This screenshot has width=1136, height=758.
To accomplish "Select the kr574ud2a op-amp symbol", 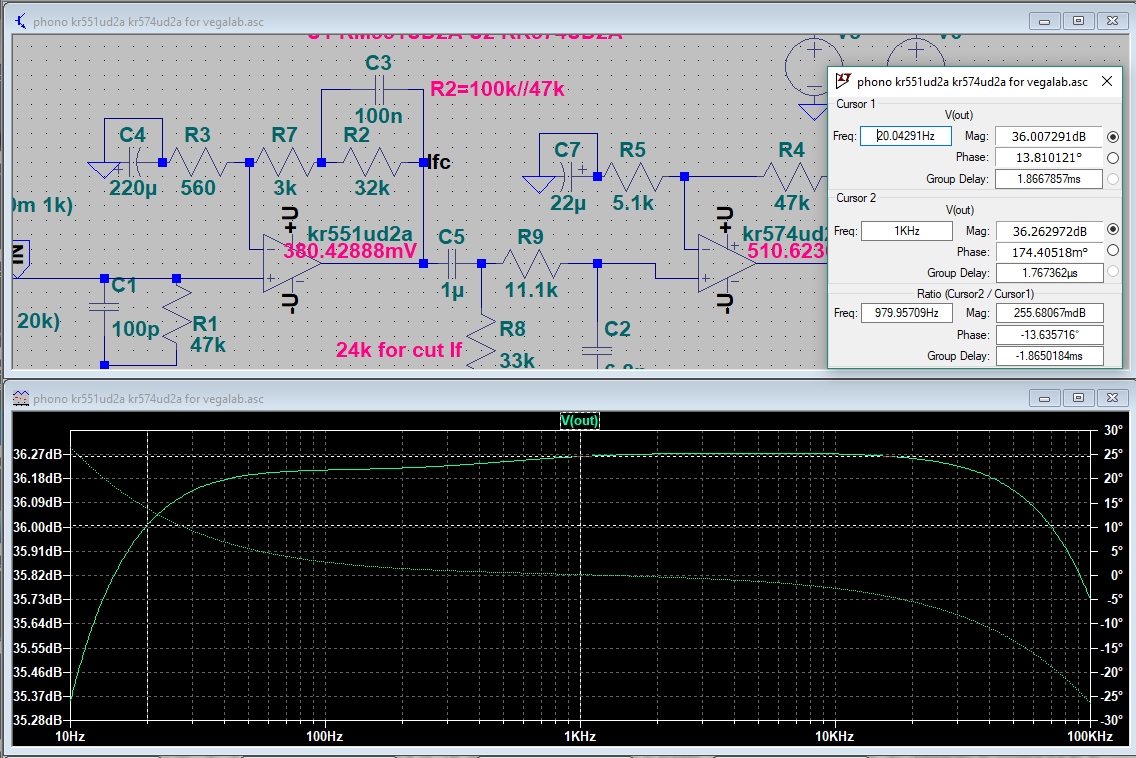I will pos(726,264).
